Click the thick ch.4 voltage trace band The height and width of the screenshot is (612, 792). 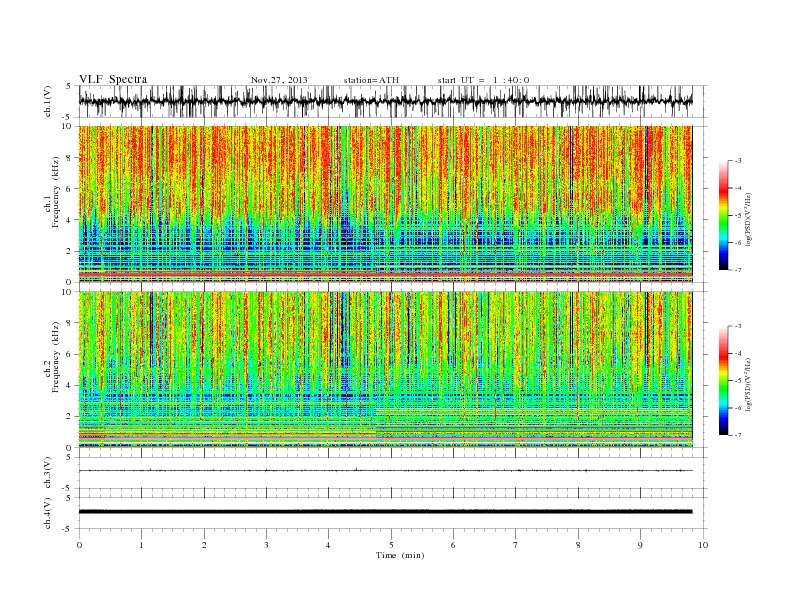385,512
